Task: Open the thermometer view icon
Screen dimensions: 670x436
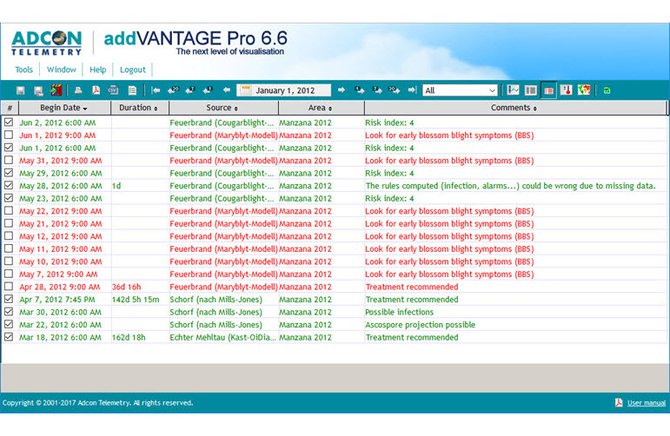Action: [566, 90]
